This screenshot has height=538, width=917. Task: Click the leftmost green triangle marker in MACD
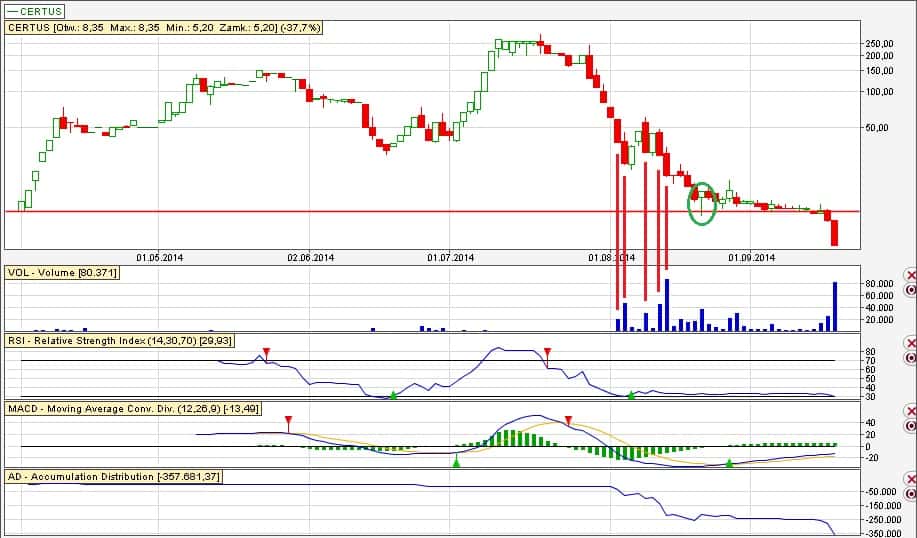(456, 462)
